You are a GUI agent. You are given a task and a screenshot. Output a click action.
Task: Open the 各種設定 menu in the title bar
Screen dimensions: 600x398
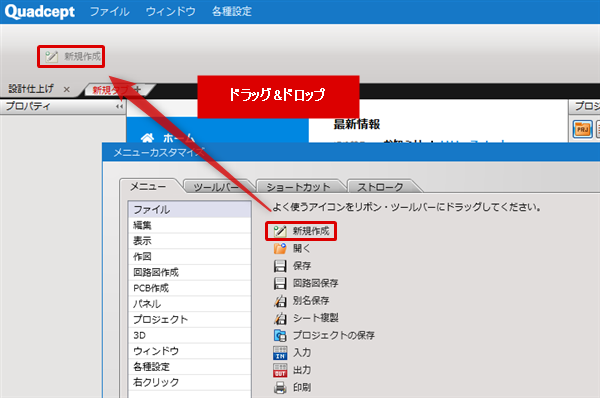(232, 11)
